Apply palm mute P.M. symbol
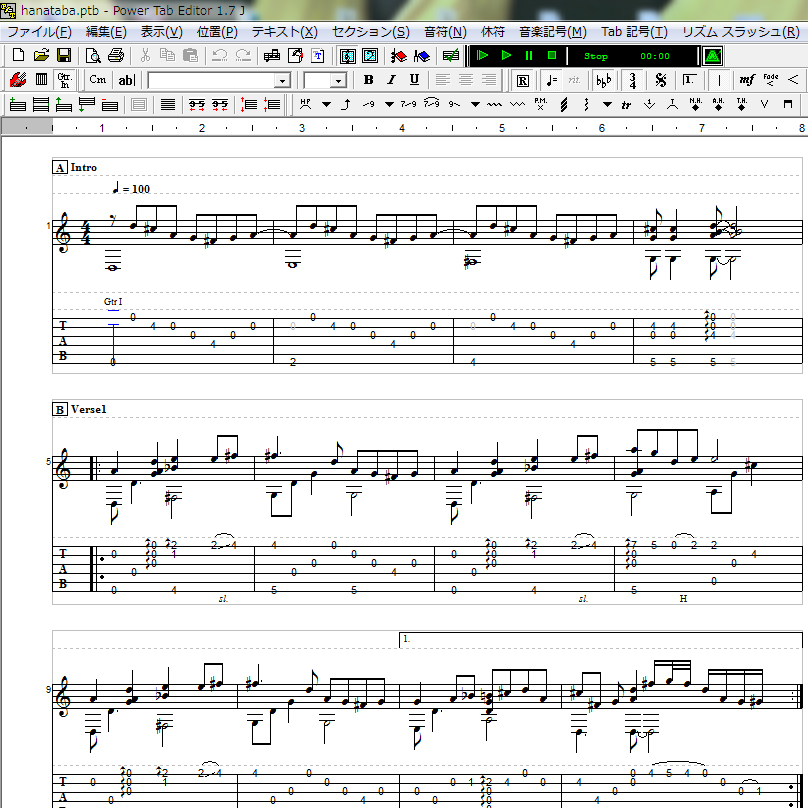808x808 pixels. point(541,105)
